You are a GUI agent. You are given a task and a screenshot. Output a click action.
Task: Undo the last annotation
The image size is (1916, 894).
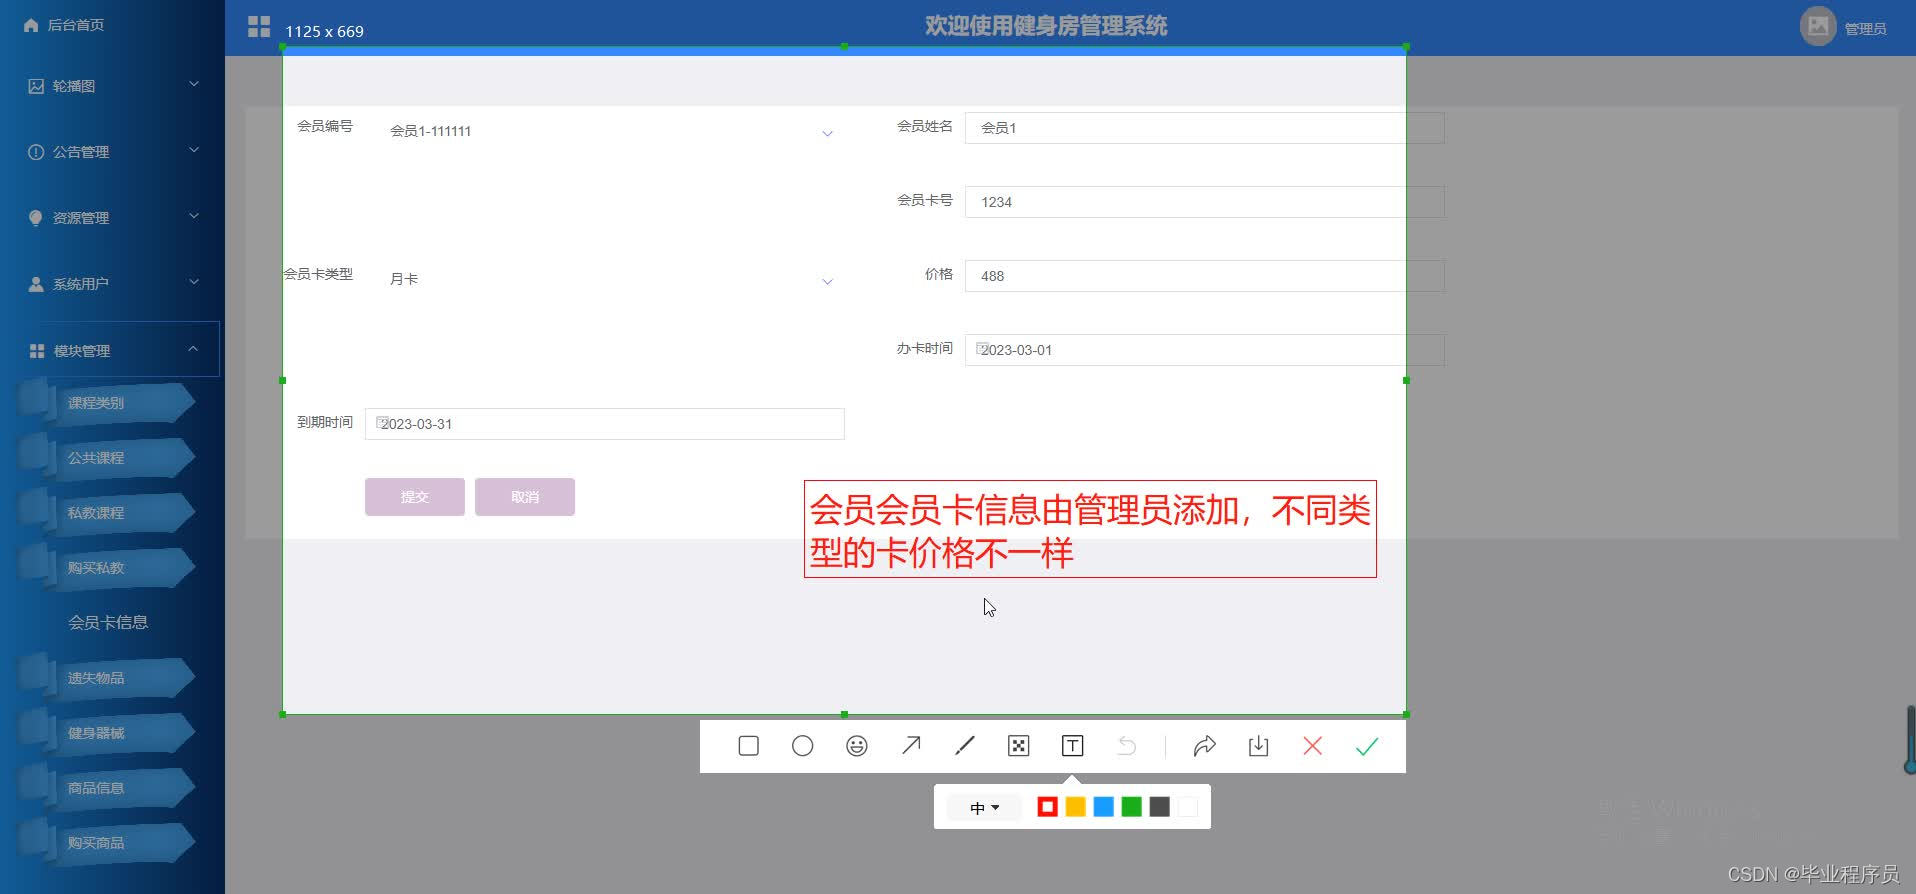tap(1126, 746)
